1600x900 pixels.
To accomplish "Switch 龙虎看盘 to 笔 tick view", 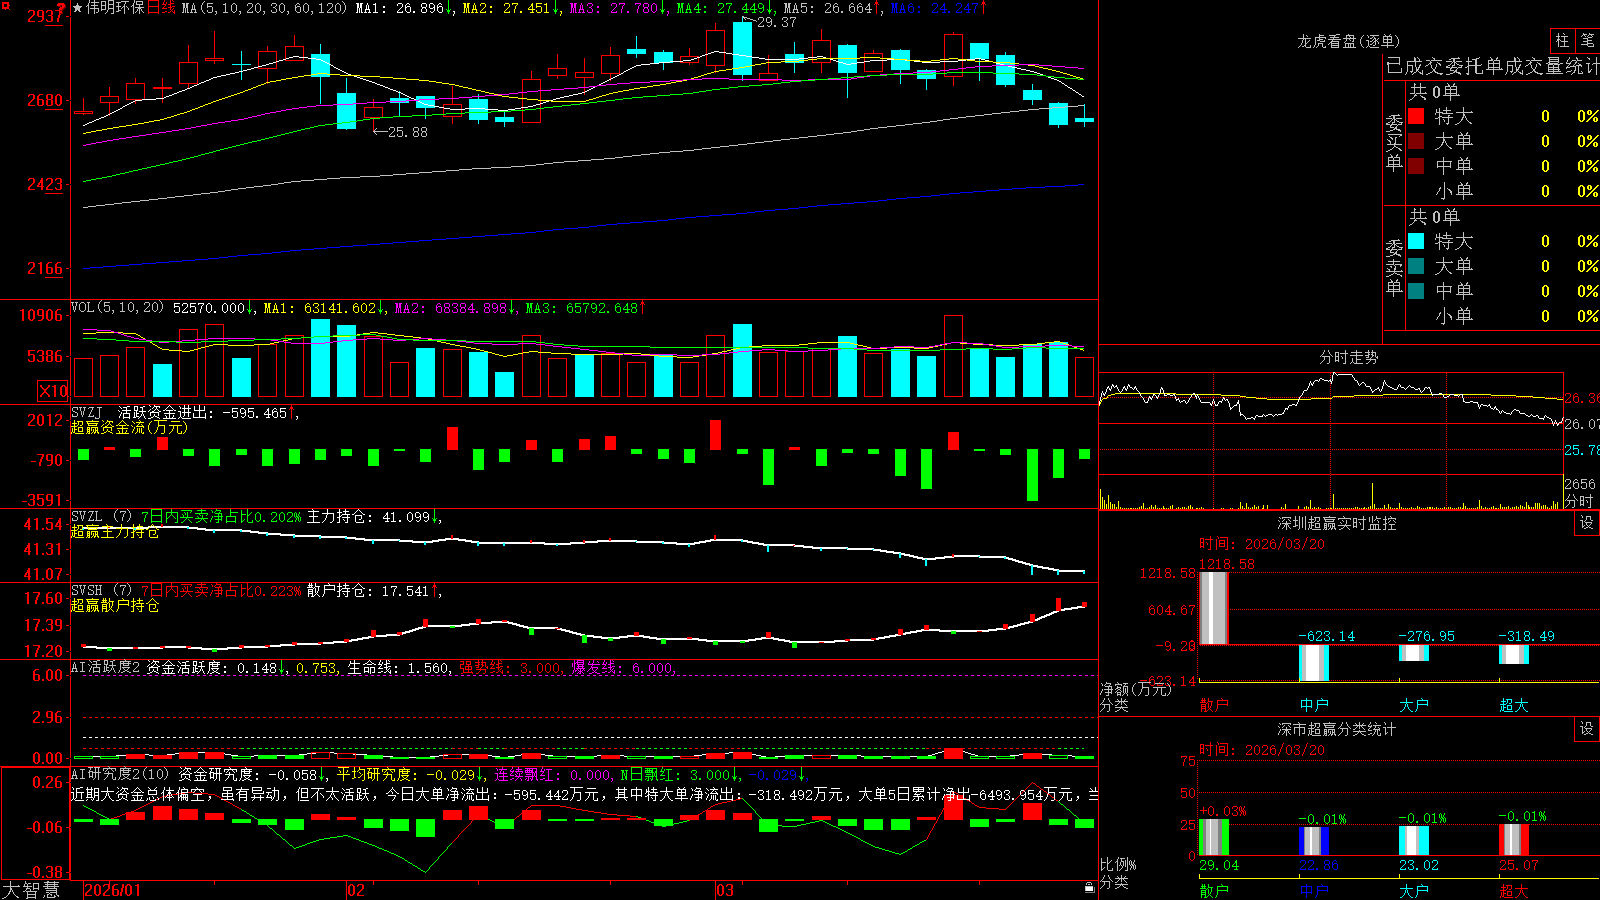I will 1587,40.
